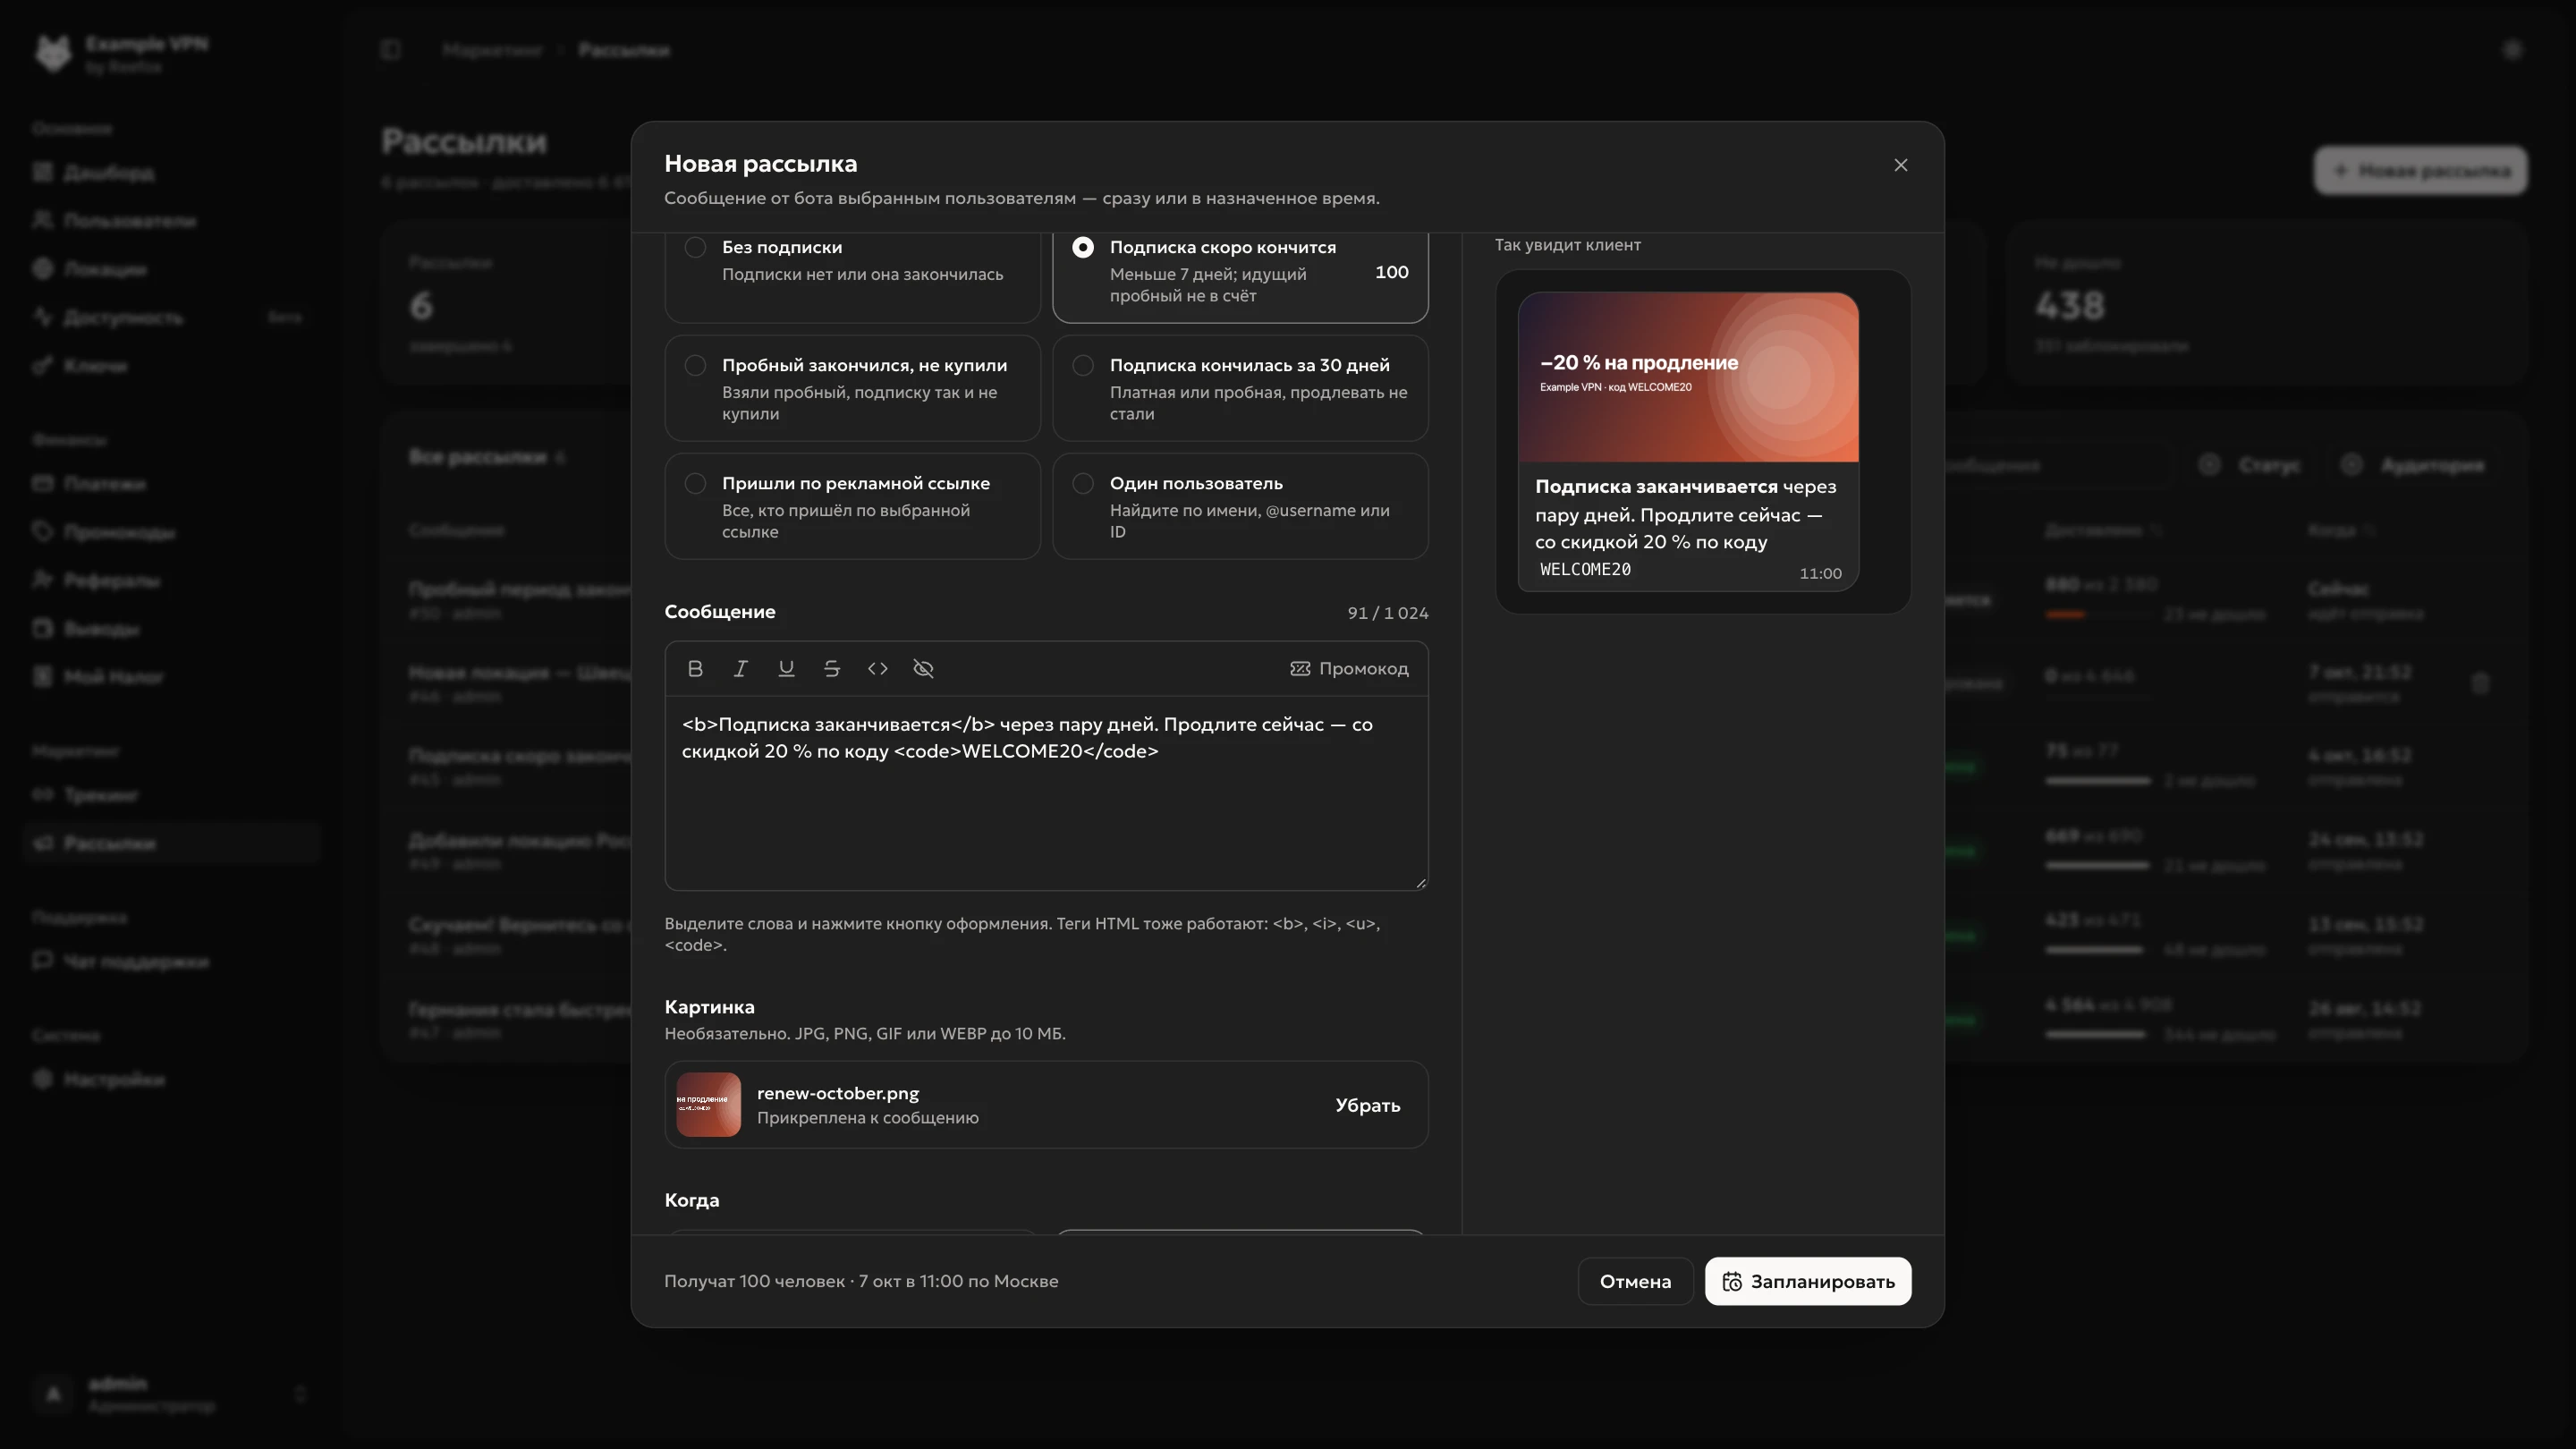
Task: Apply strikethrough formatting to message
Action: [832, 668]
